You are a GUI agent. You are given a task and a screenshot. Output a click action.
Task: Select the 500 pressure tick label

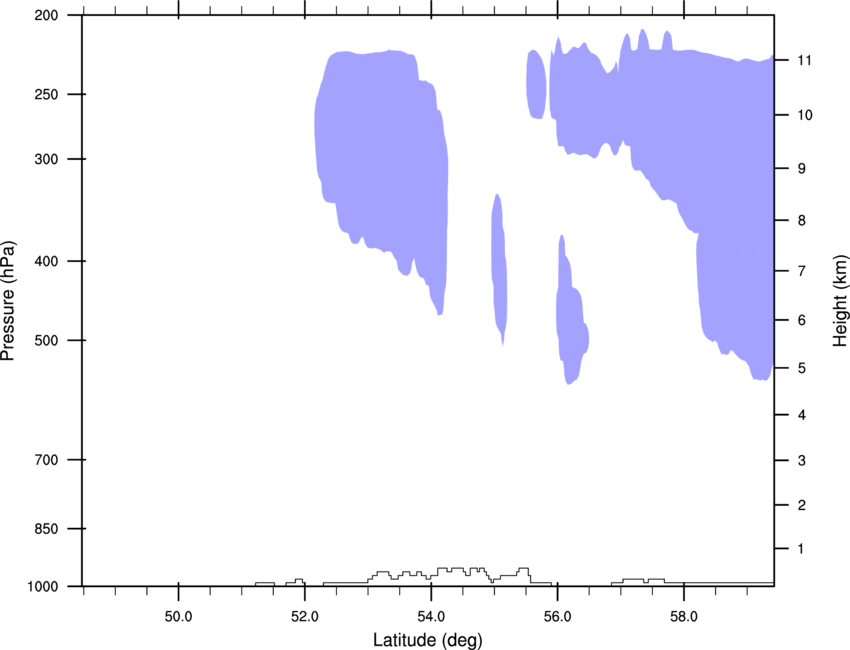pyautogui.click(x=46, y=340)
